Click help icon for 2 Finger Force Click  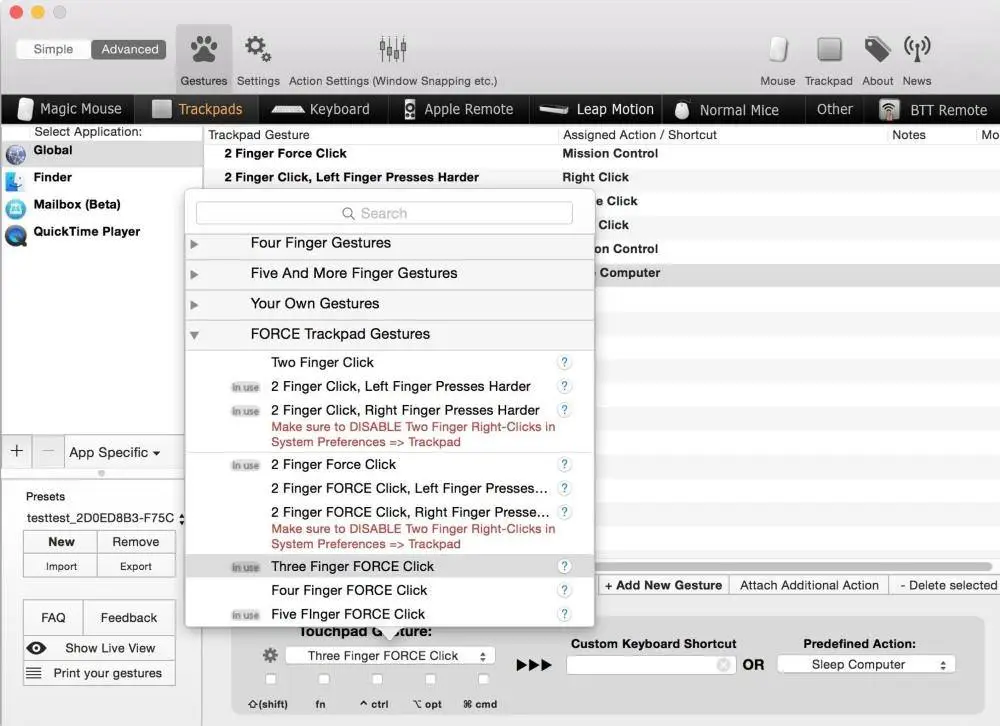click(564, 464)
